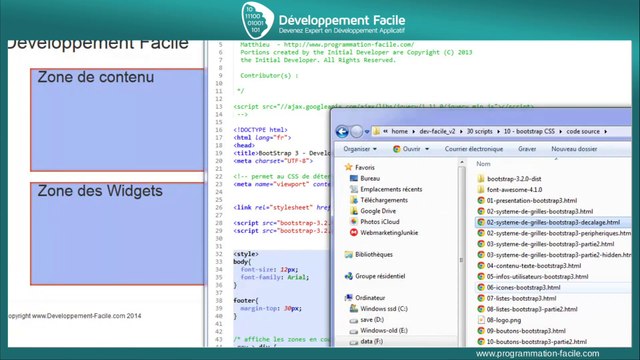The image size is (640, 360).
Task: Select folder bootstrap-3.2.0-dist
Action: (x=509, y=179)
